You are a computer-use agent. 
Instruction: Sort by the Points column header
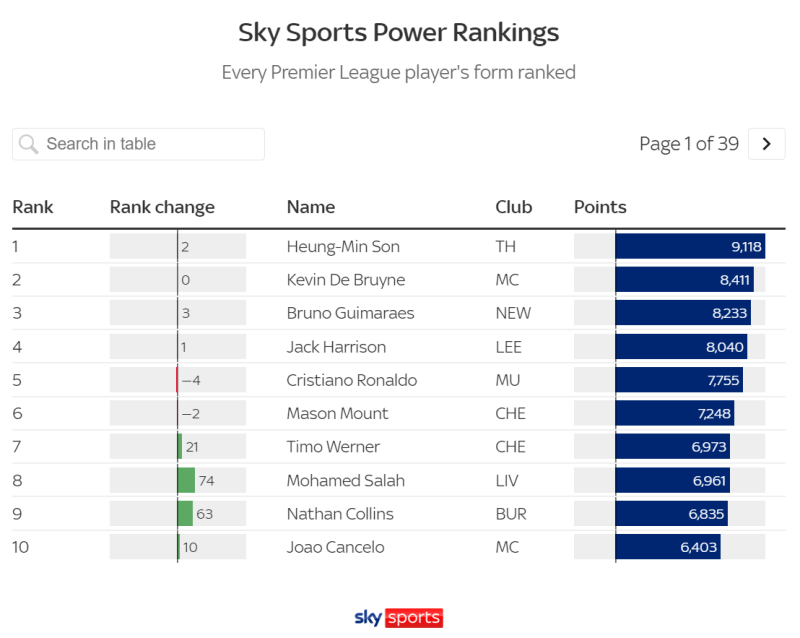pos(600,207)
